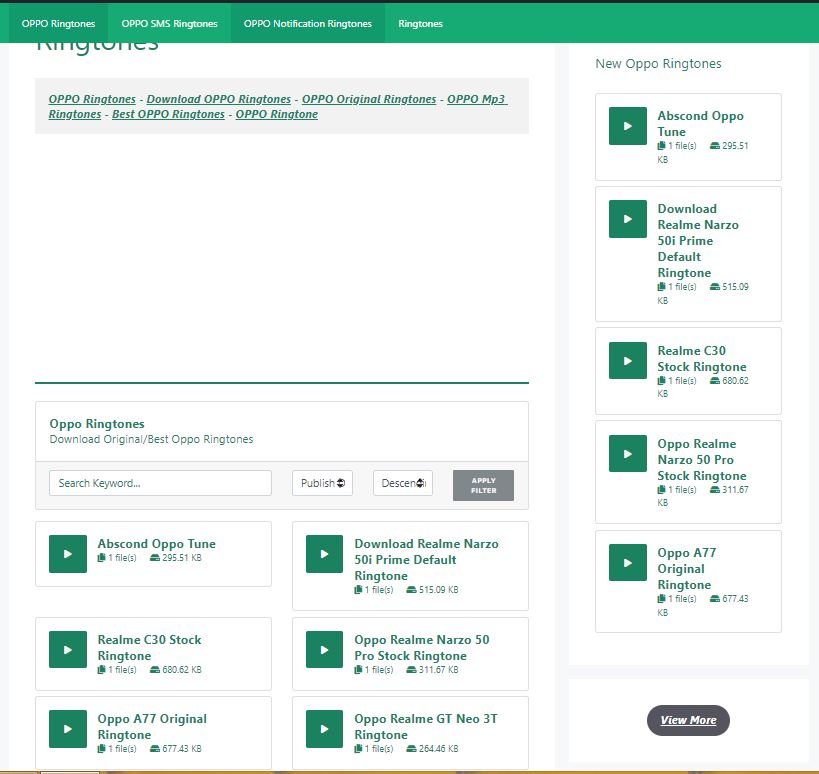
Task: Play Oppo Realme Narzo 50 Pro in the sidebar
Action: coord(627,453)
